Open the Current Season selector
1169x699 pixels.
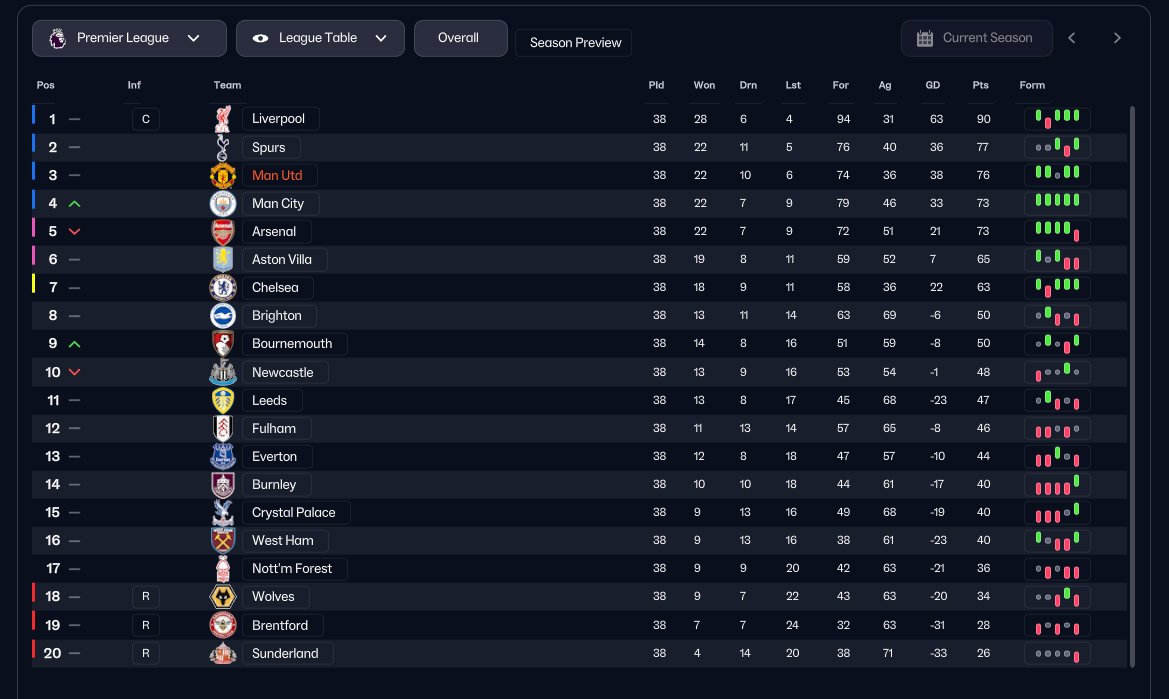point(977,38)
